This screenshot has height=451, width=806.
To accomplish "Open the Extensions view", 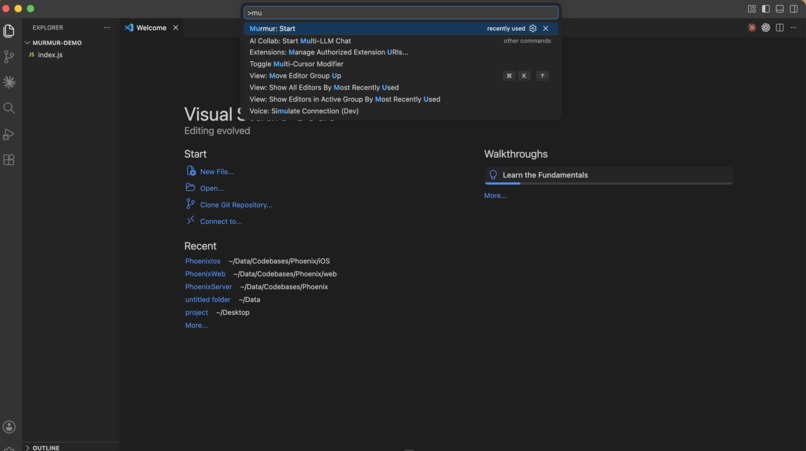I will point(9,160).
